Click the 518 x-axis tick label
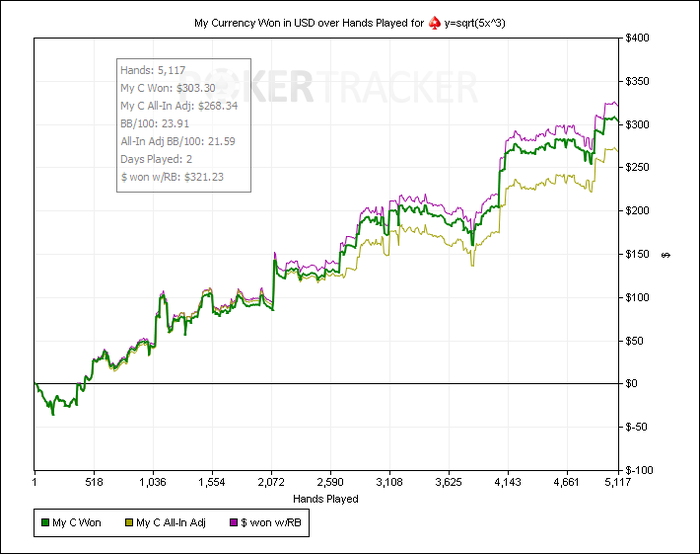700x554 pixels. tap(94, 482)
